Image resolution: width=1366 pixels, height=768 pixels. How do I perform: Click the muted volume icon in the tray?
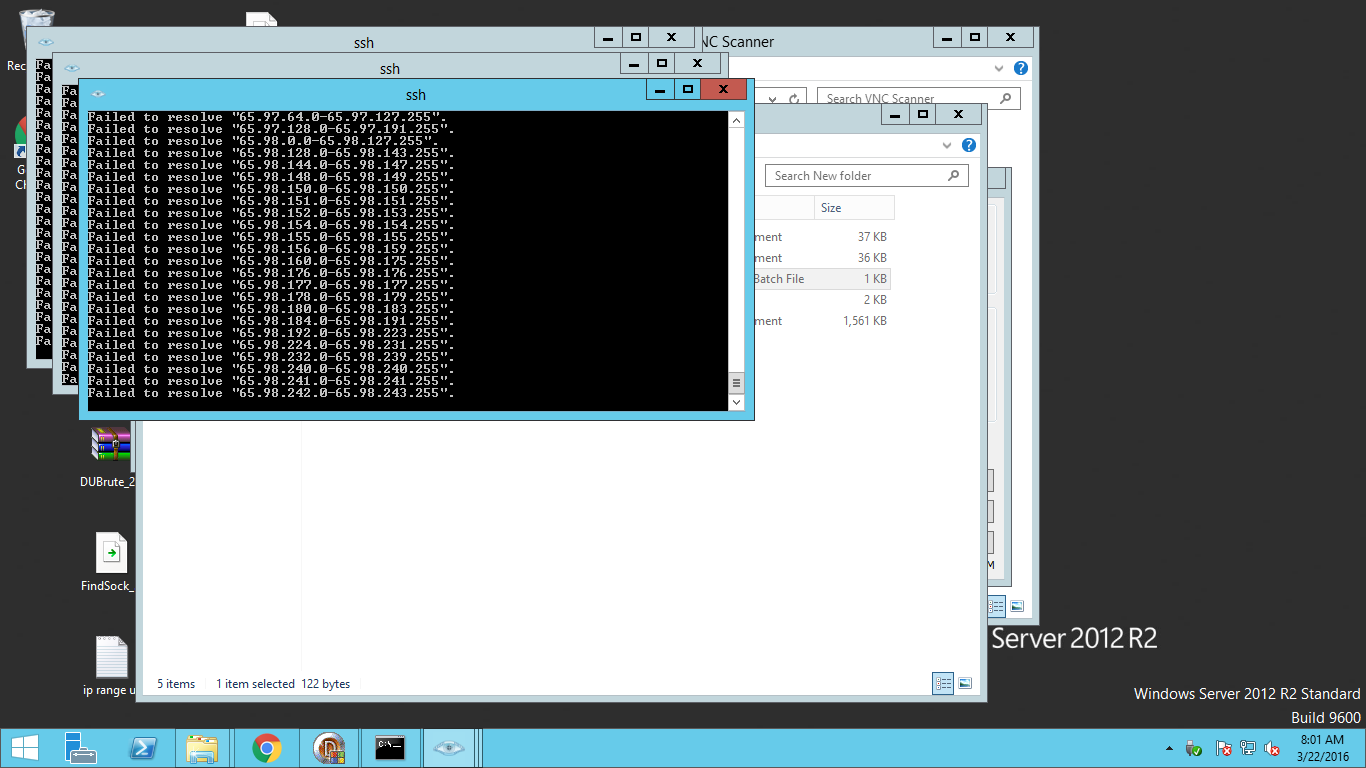point(1272,748)
